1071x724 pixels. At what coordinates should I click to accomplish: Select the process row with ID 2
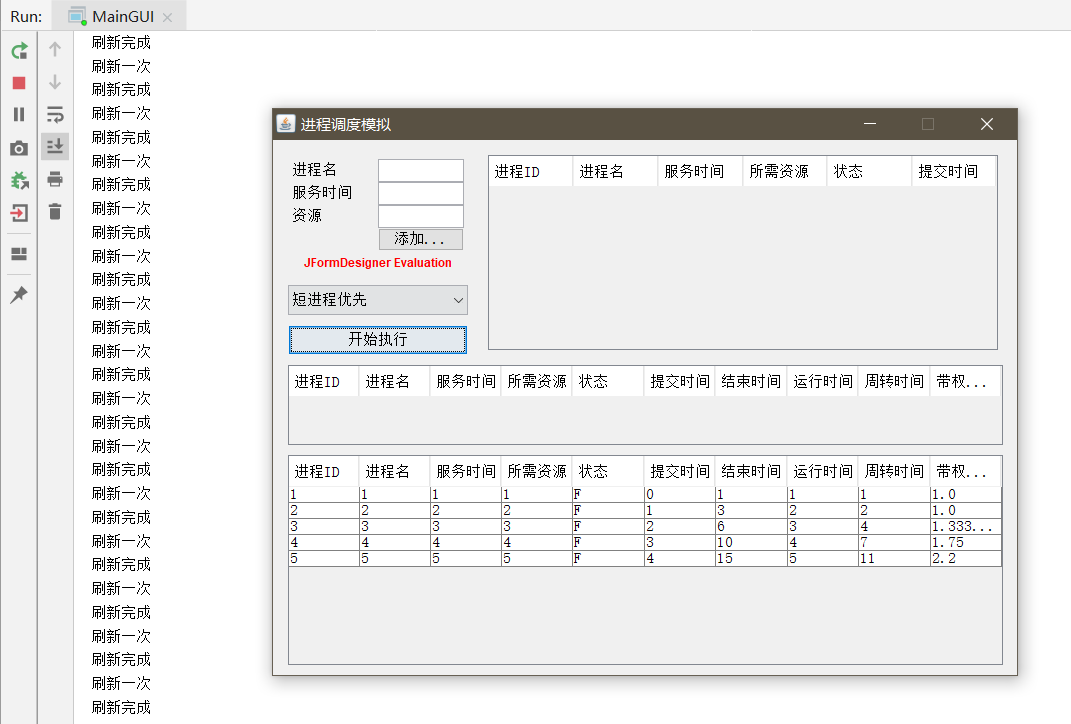pos(645,510)
